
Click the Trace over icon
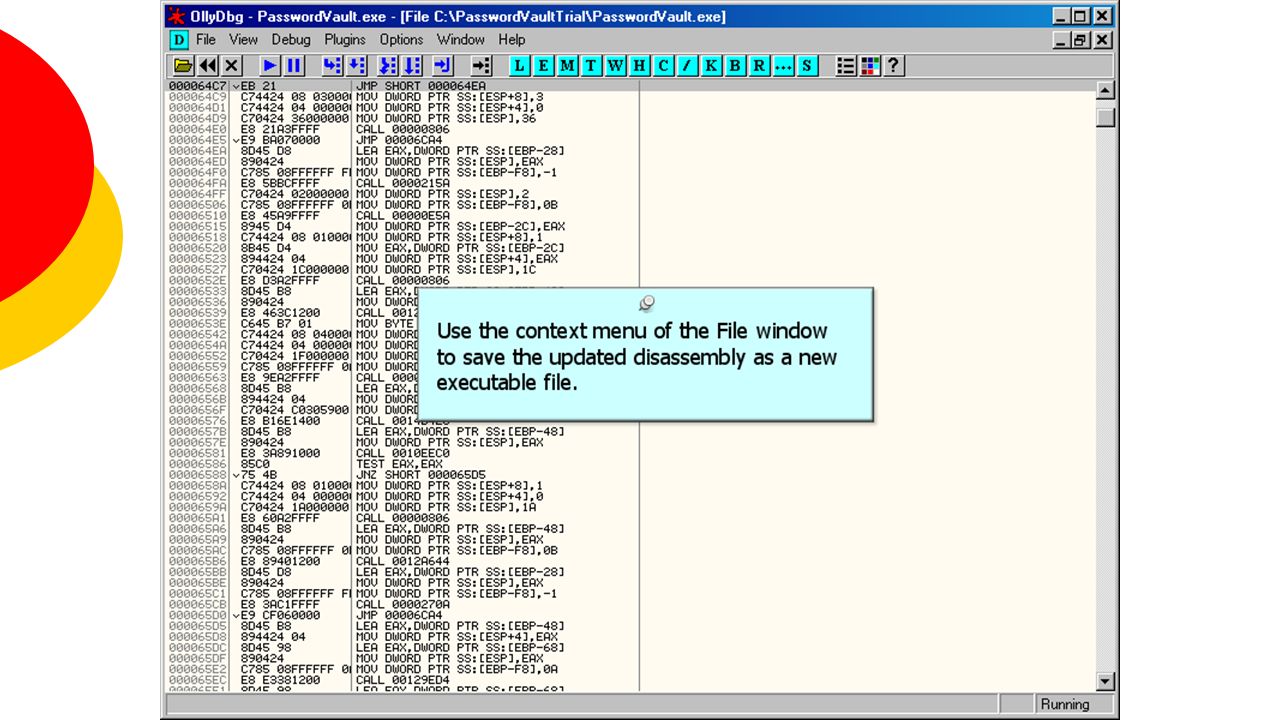point(412,66)
